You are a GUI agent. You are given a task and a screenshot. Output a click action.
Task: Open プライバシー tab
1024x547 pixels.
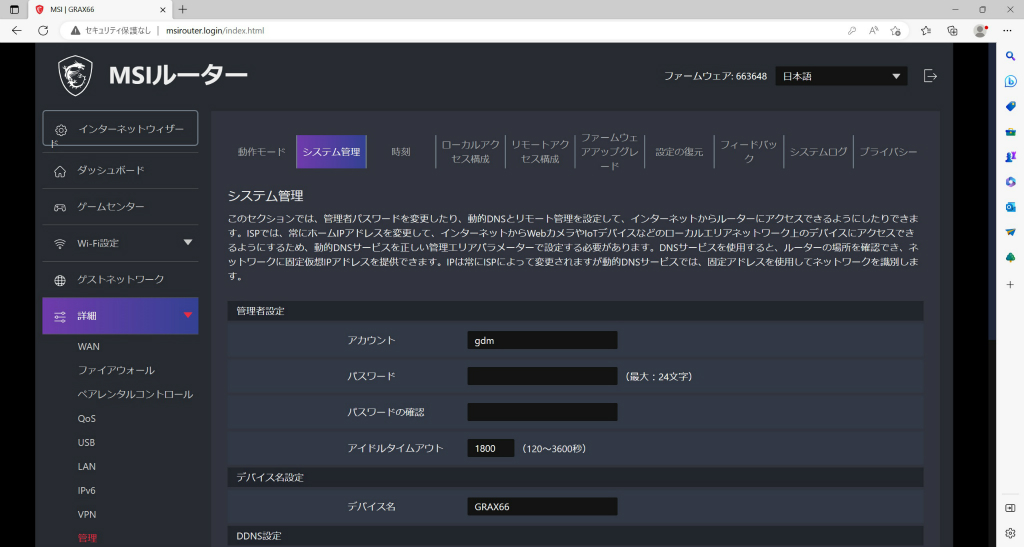(x=888, y=152)
